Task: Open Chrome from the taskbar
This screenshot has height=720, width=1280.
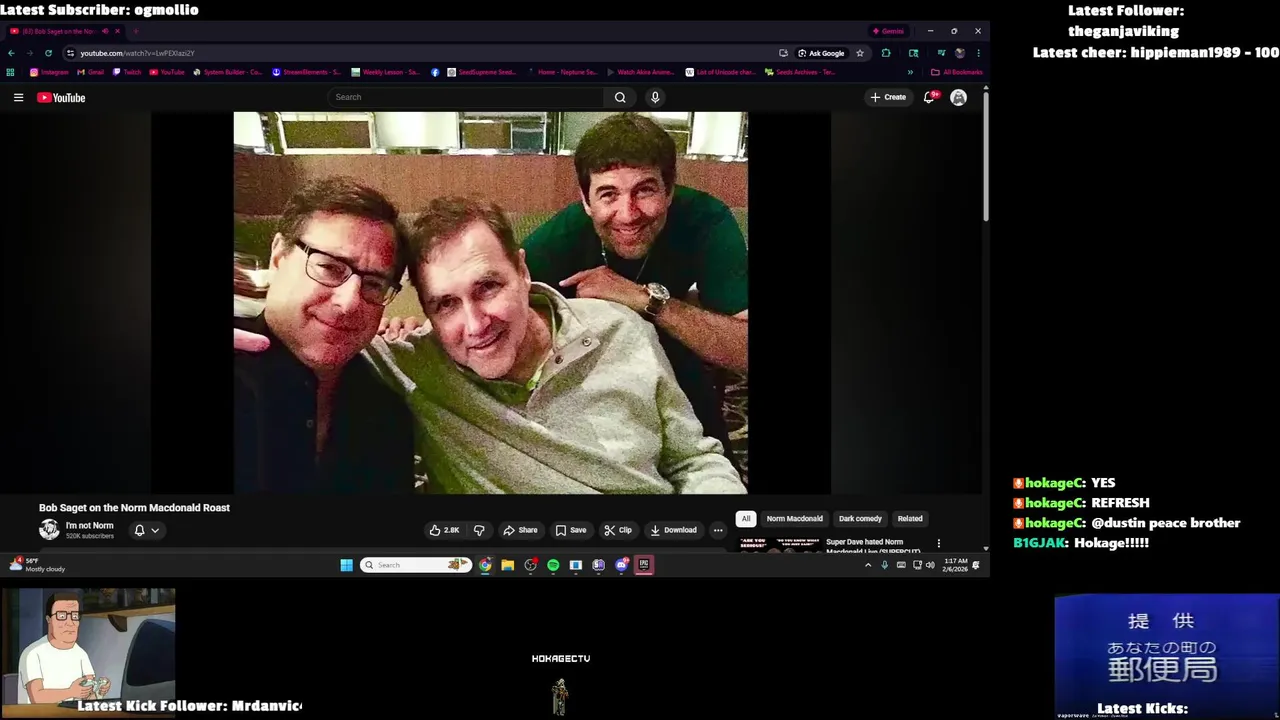Action: 485,565
